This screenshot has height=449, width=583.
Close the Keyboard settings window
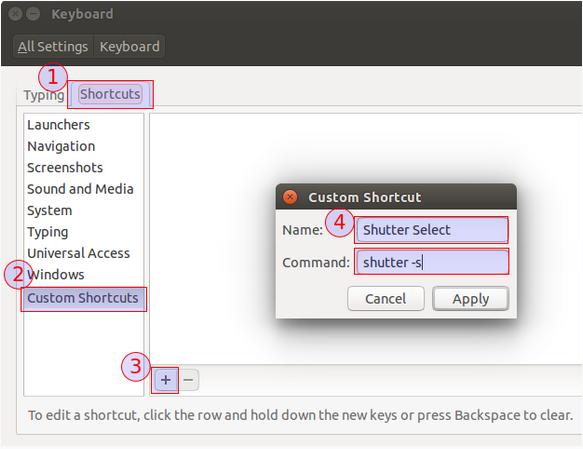[x=15, y=14]
